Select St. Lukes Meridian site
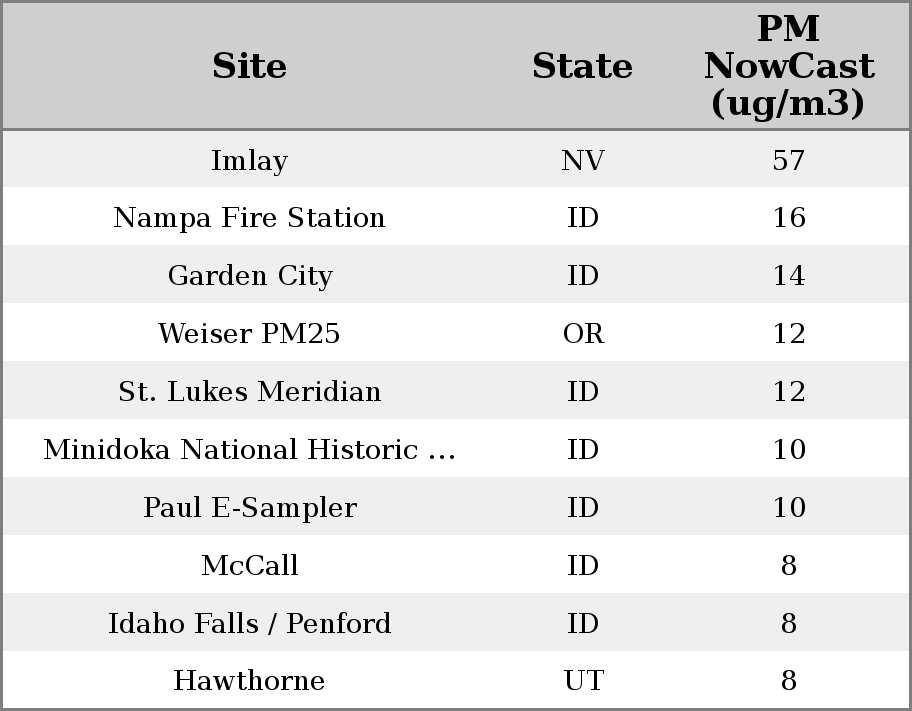Screen dimensions: 912x711 pos(249,392)
